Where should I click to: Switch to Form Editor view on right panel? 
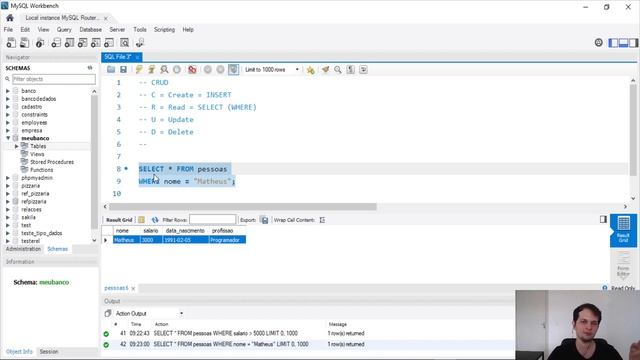pyautogui.click(x=623, y=265)
